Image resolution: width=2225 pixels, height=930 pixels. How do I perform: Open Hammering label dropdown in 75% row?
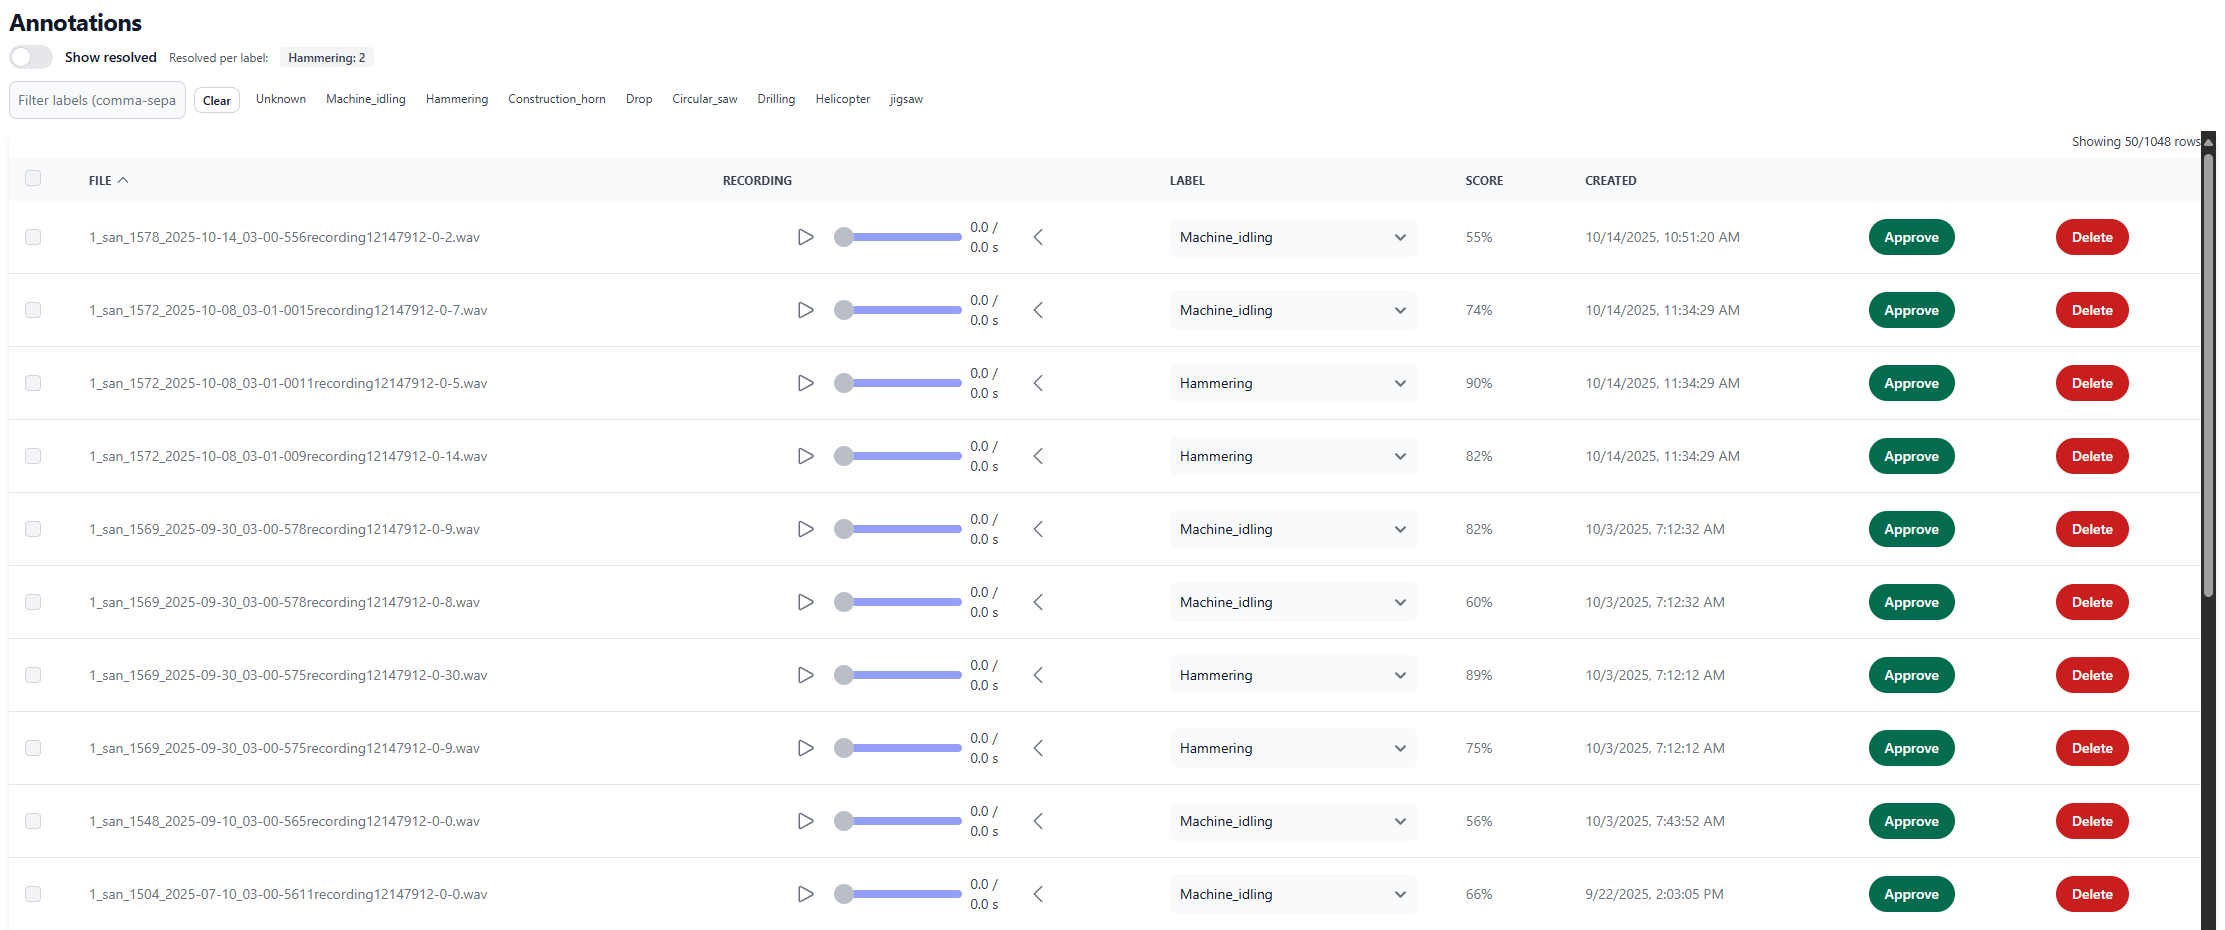coord(1292,748)
